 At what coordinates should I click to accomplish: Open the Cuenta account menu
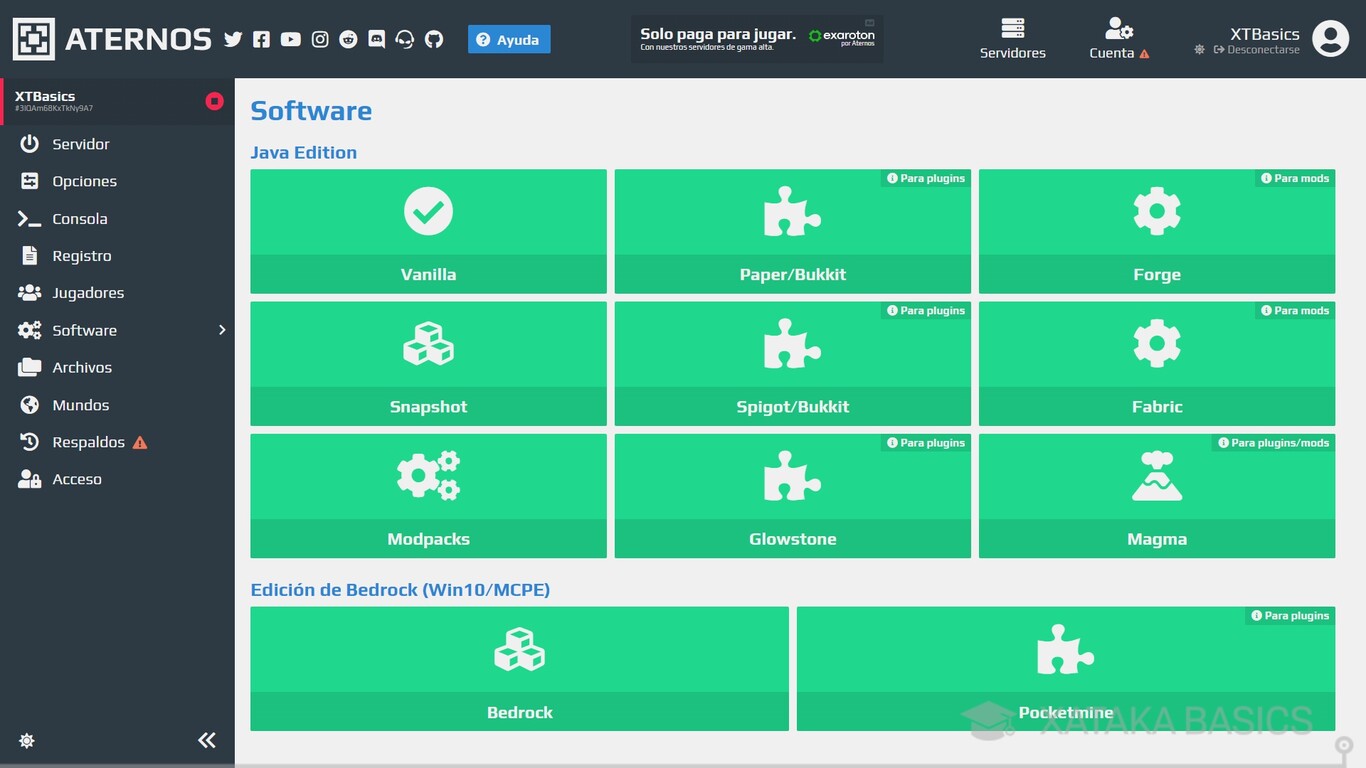coord(1118,39)
